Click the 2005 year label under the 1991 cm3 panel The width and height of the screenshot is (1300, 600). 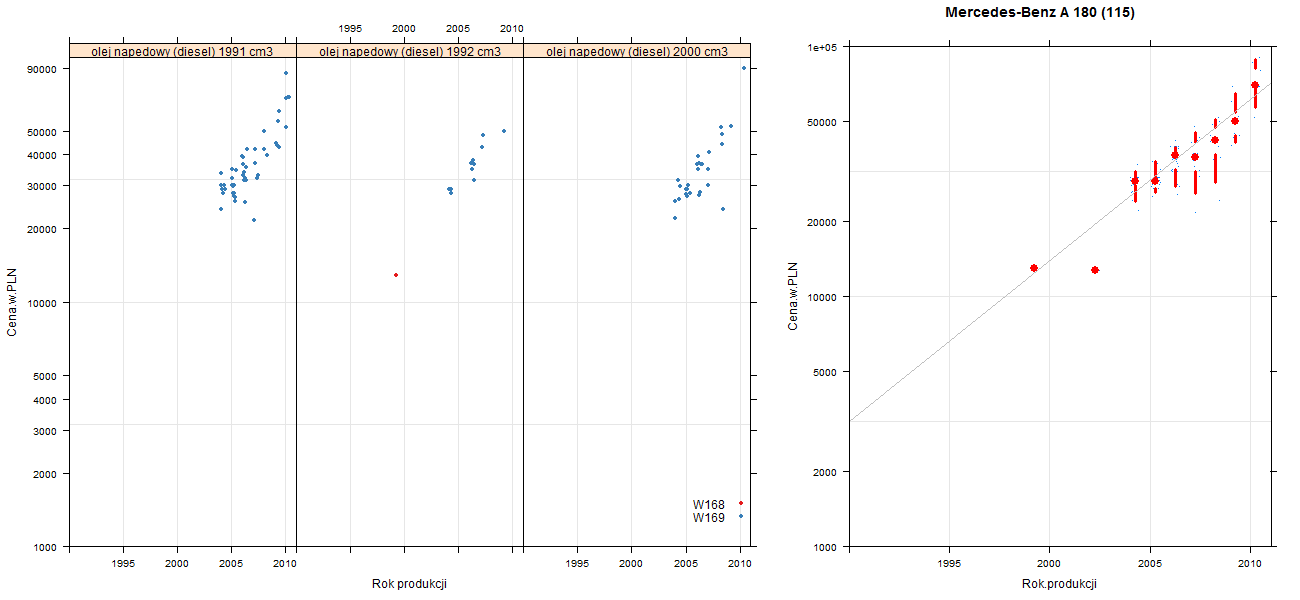pos(231,564)
